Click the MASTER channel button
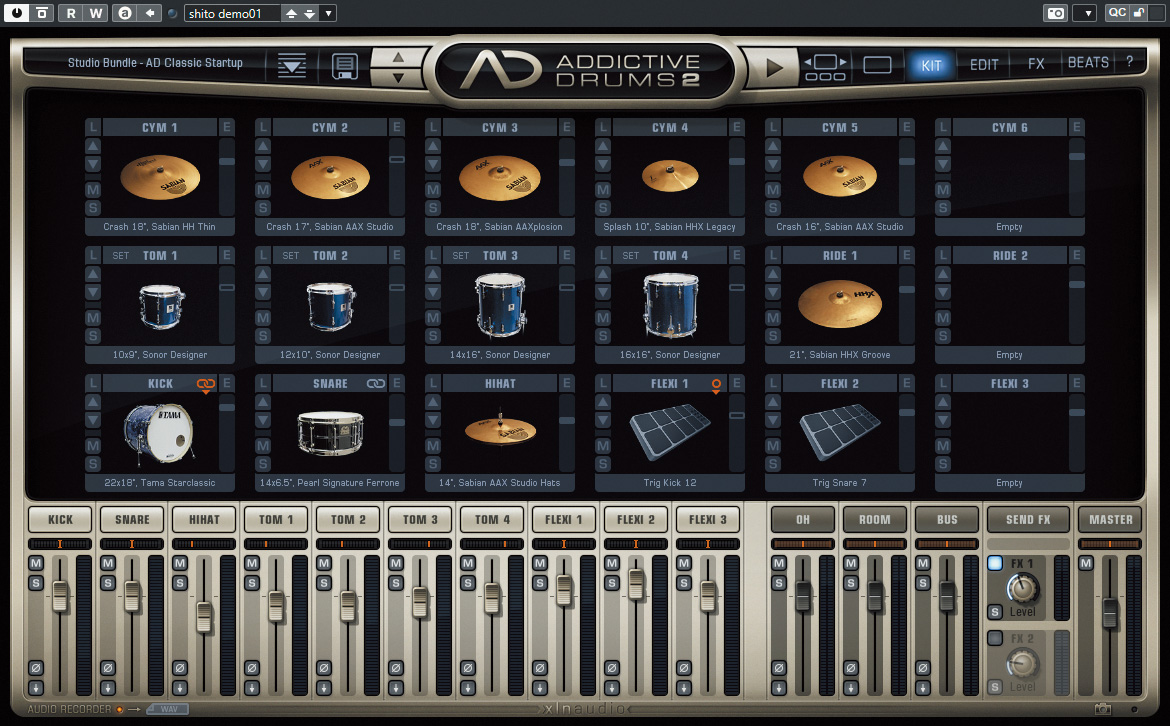This screenshot has width=1170, height=726. pos(1110,519)
